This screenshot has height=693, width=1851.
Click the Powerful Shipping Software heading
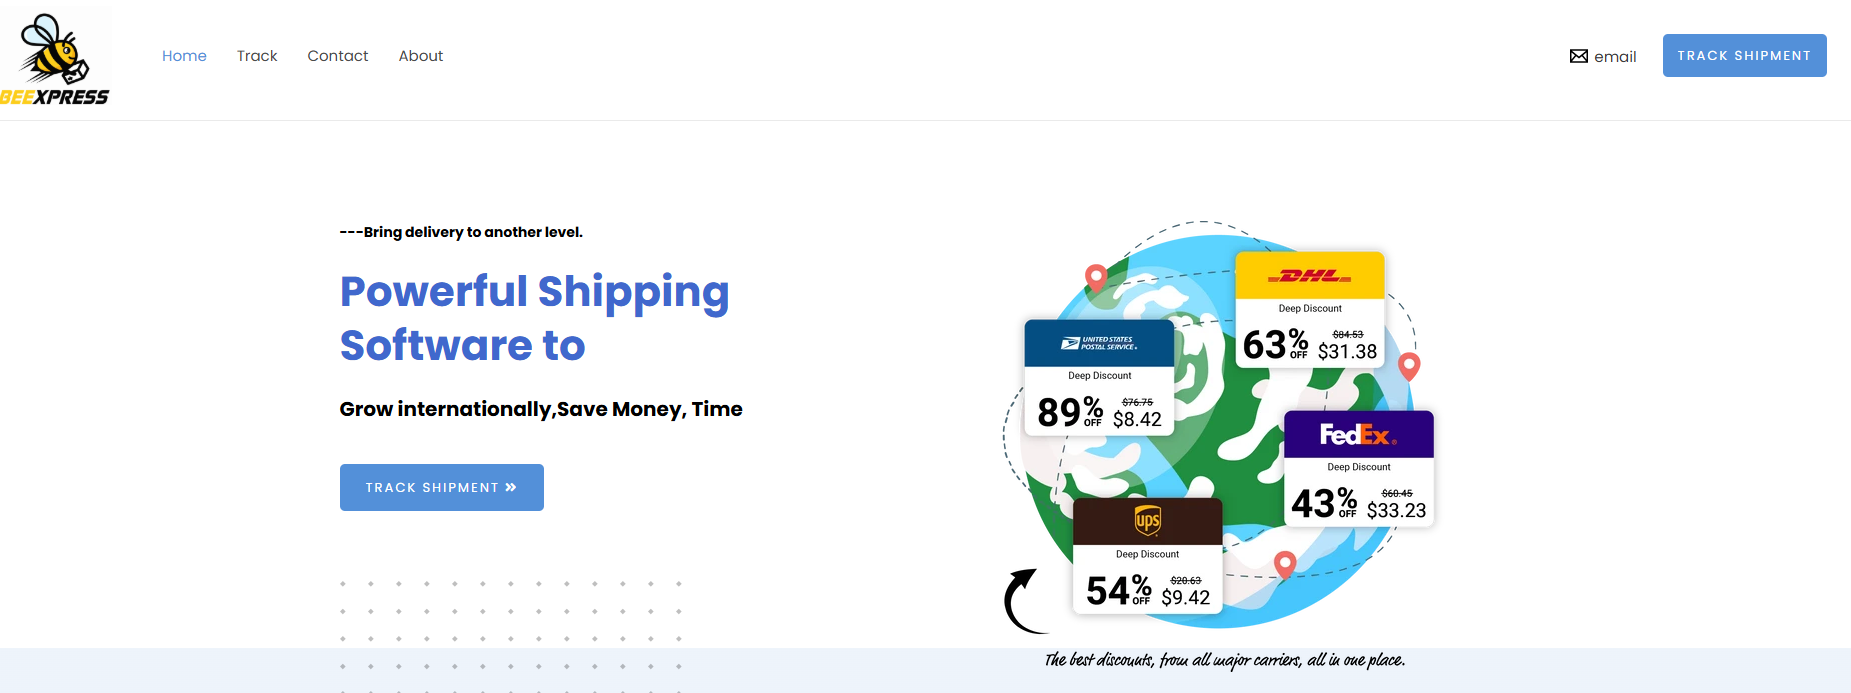coord(535,318)
